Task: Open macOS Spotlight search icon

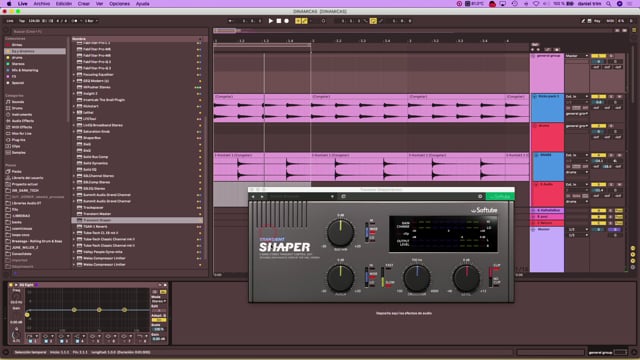Action: (609, 4)
